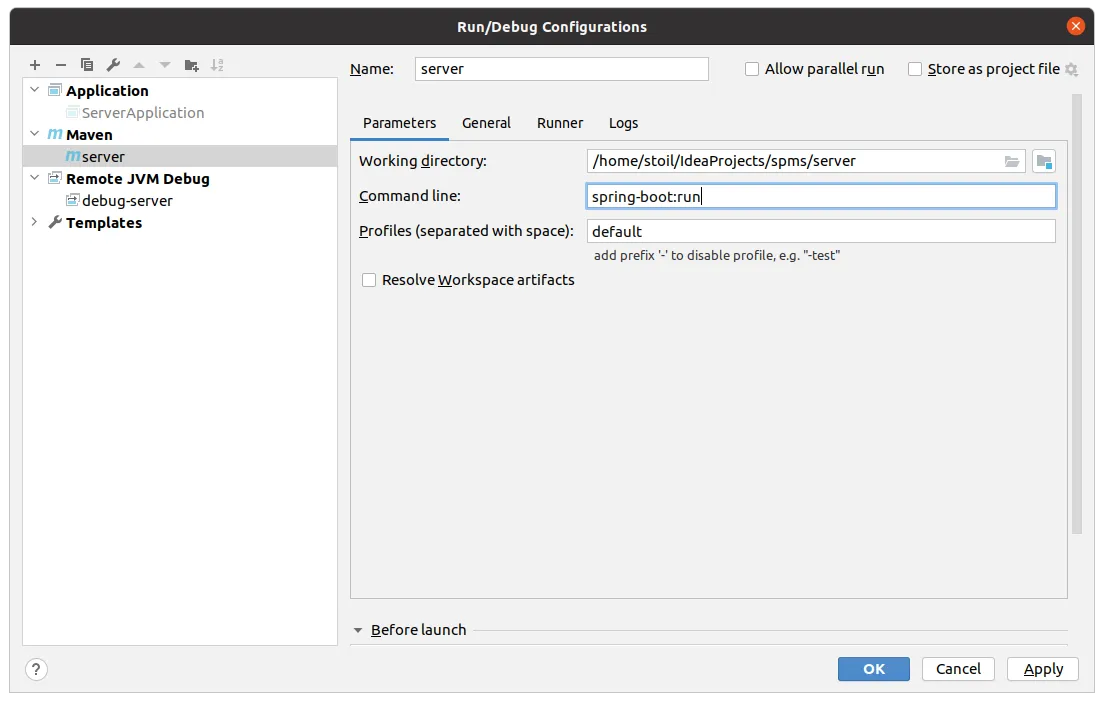Click the Profiles input field
This screenshot has width=1104, height=702.
(x=821, y=231)
